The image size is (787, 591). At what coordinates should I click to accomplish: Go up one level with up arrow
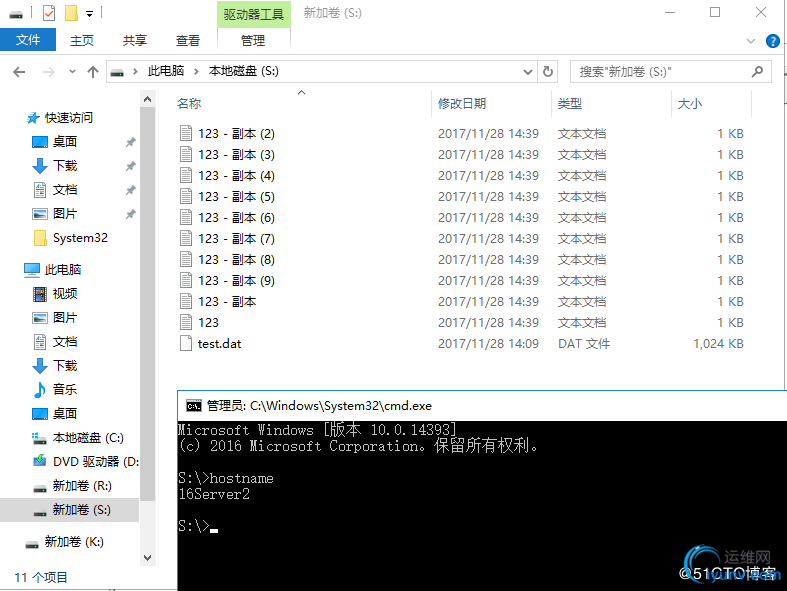pos(93,72)
